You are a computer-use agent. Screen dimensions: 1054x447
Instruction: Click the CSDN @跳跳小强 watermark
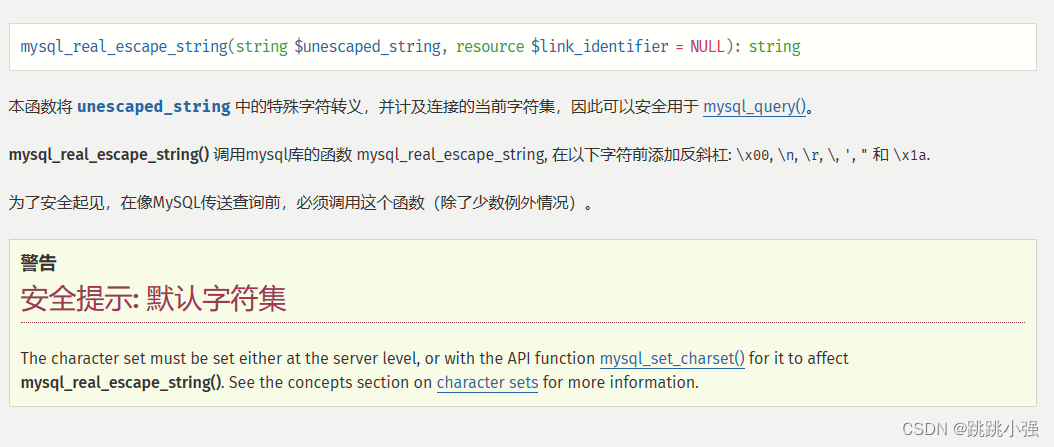(x=969, y=428)
